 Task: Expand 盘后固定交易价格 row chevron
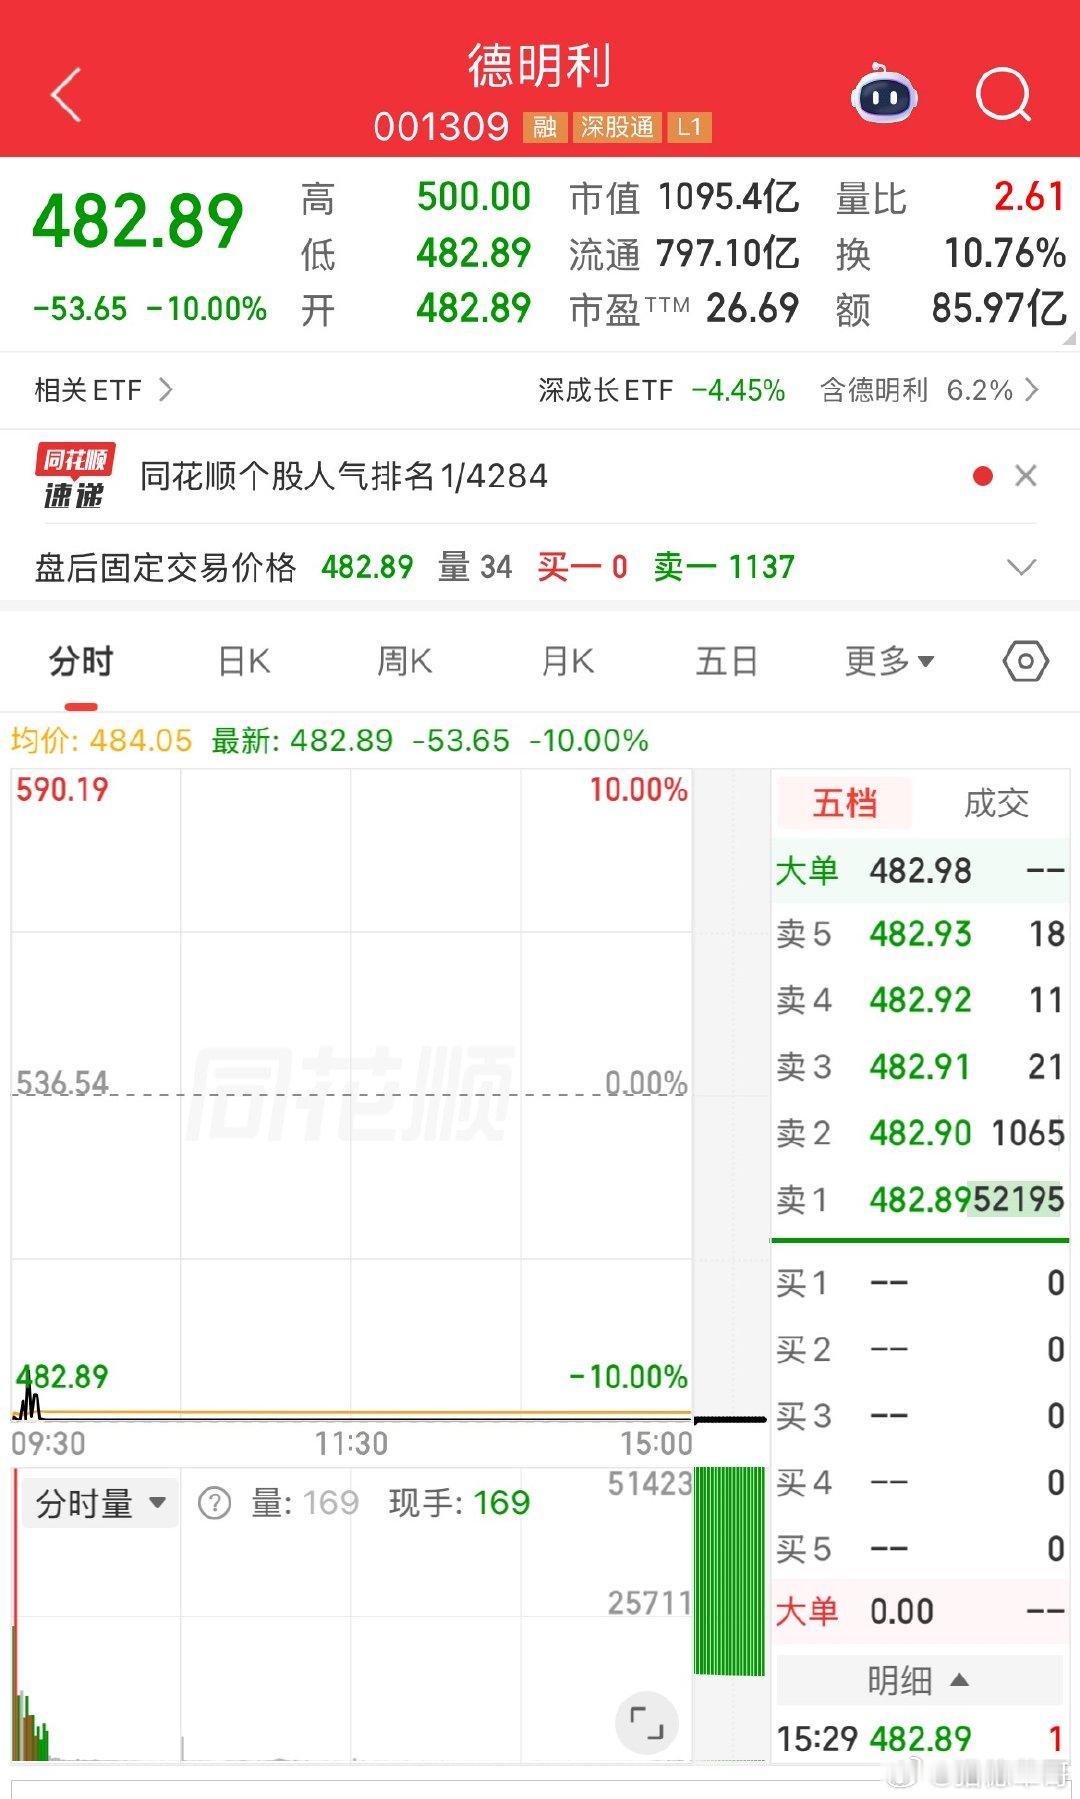(x=1021, y=568)
